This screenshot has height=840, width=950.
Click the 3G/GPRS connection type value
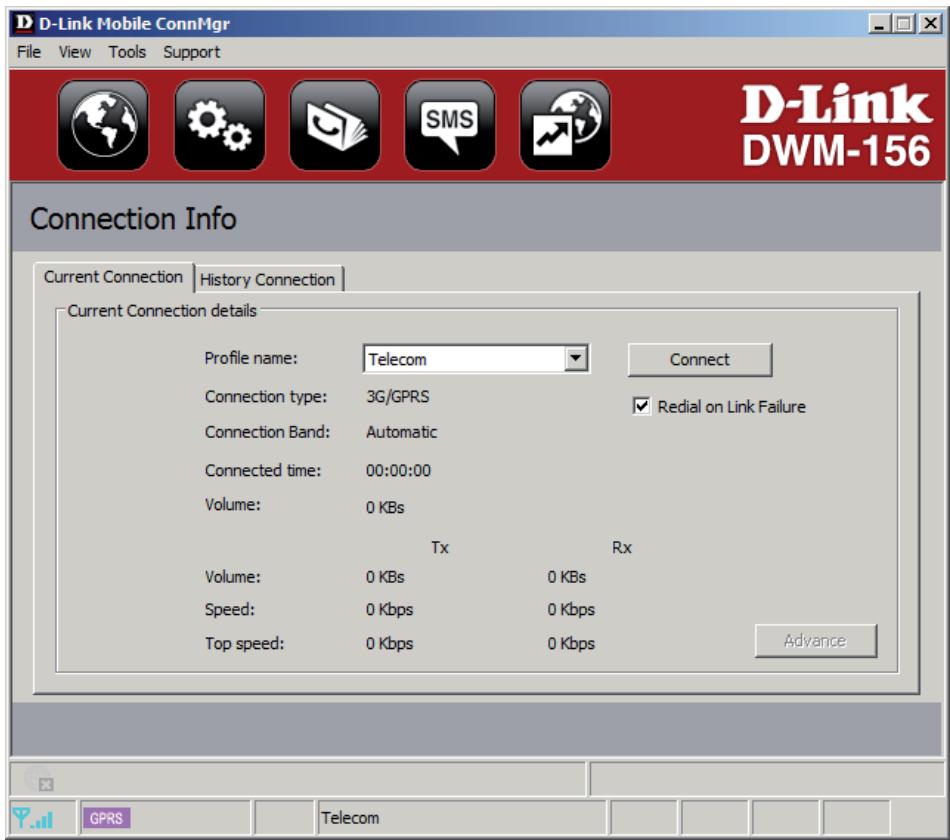coord(398,396)
